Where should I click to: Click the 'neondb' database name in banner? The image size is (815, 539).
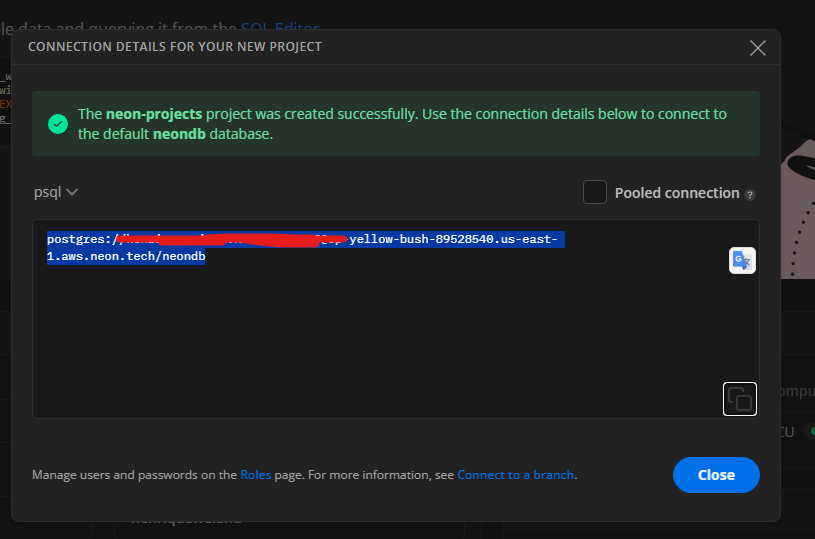pos(179,134)
